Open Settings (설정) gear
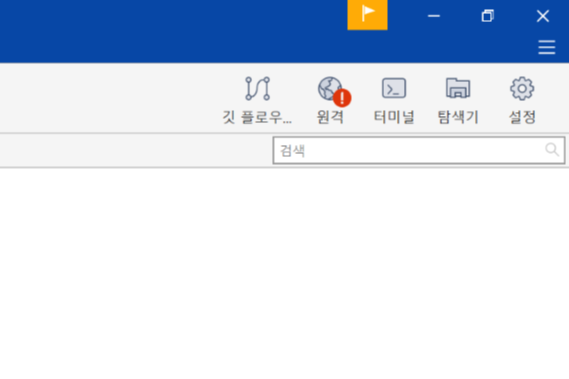Viewport: 569px width, 379px height. (522, 100)
